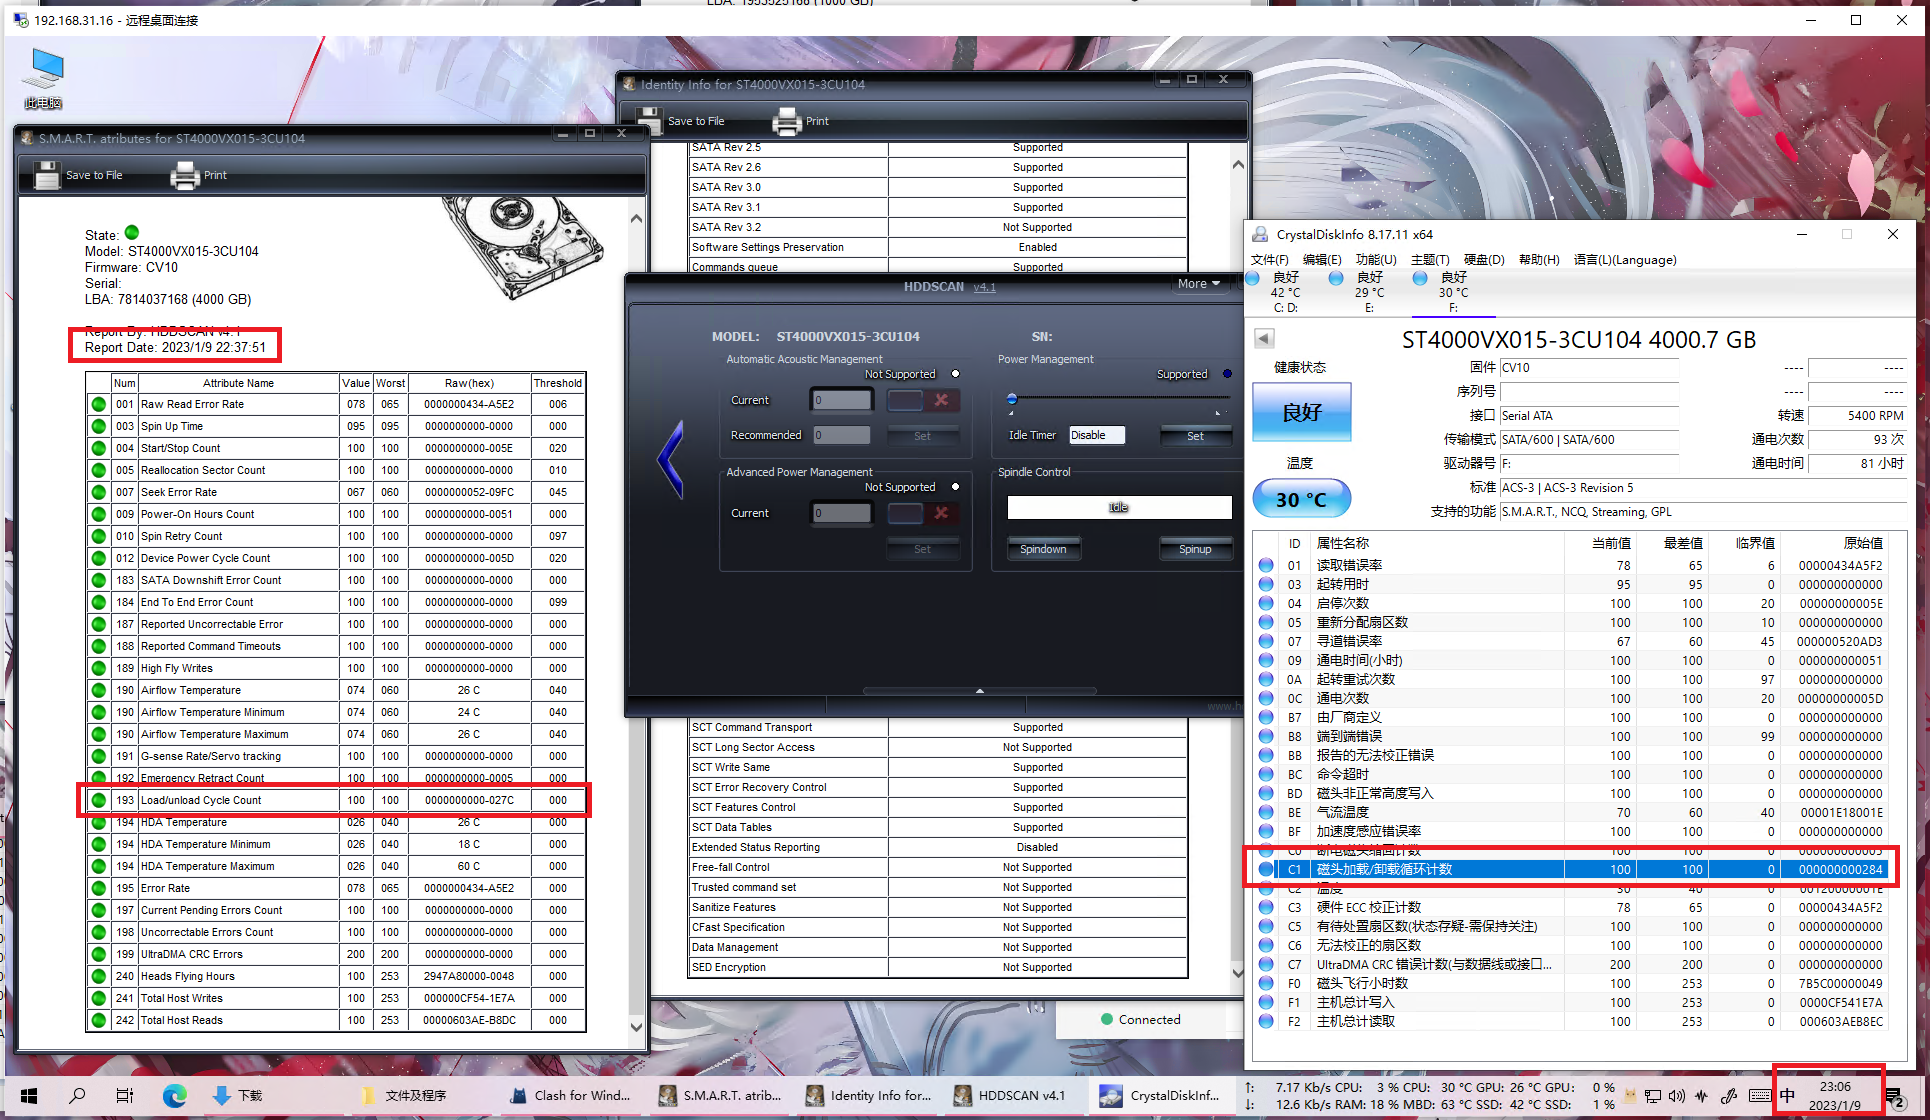The image size is (1930, 1120).
Task: Click scroll down arrow in Identity Info window
Action: pyautogui.click(x=1238, y=972)
